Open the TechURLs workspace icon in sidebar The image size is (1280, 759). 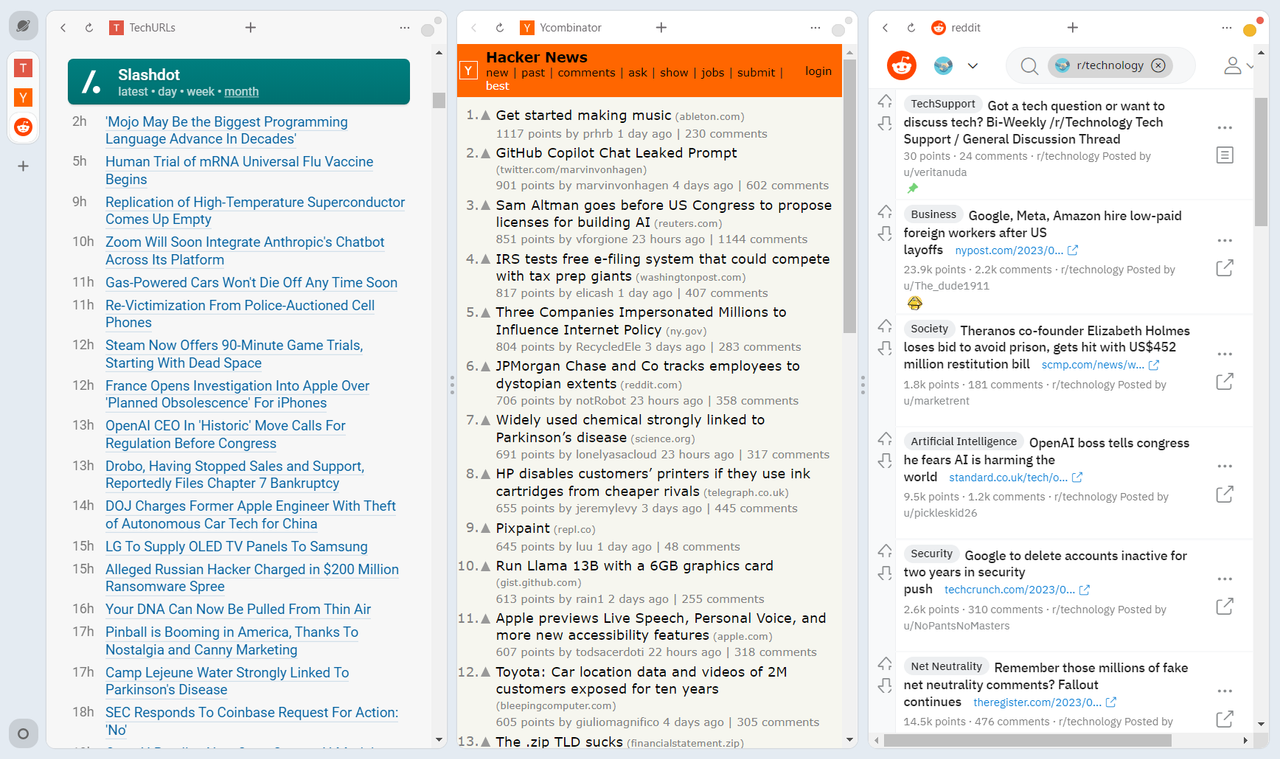point(22,68)
